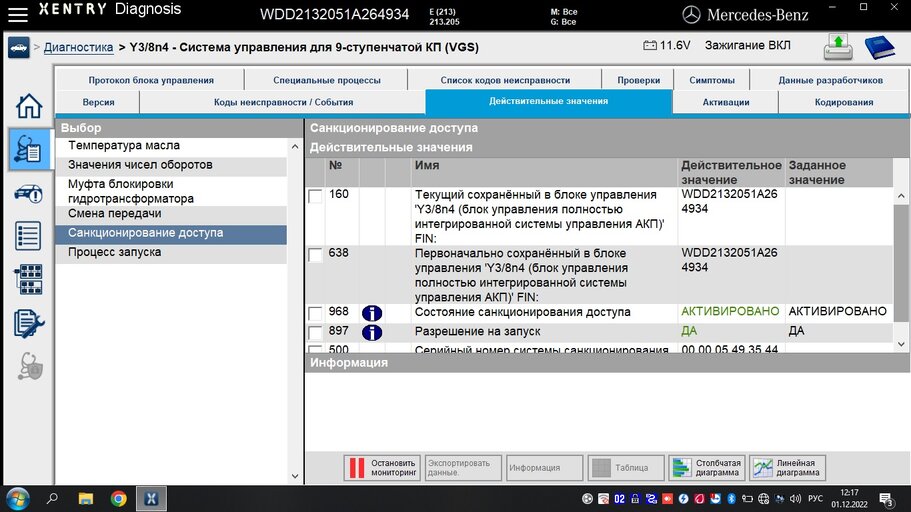This screenshot has height=512, width=911.
Task: Open Специальные процессы tab
Action: tap(327, 80)
